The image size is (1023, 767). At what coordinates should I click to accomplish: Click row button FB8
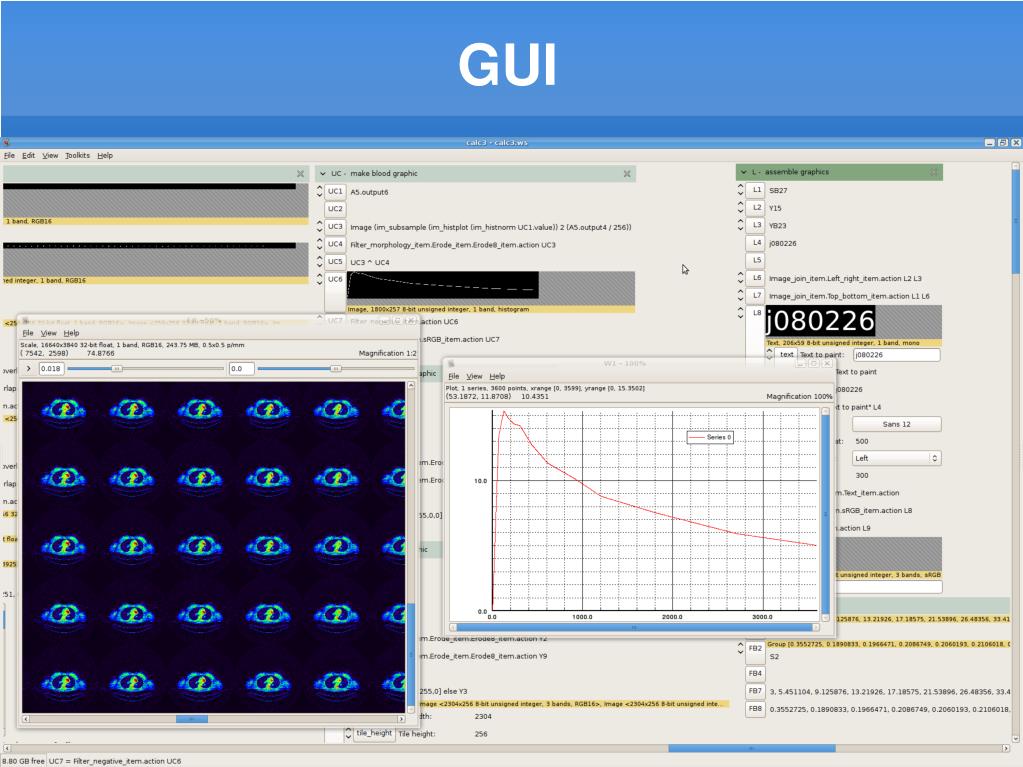tap(756, 708)
